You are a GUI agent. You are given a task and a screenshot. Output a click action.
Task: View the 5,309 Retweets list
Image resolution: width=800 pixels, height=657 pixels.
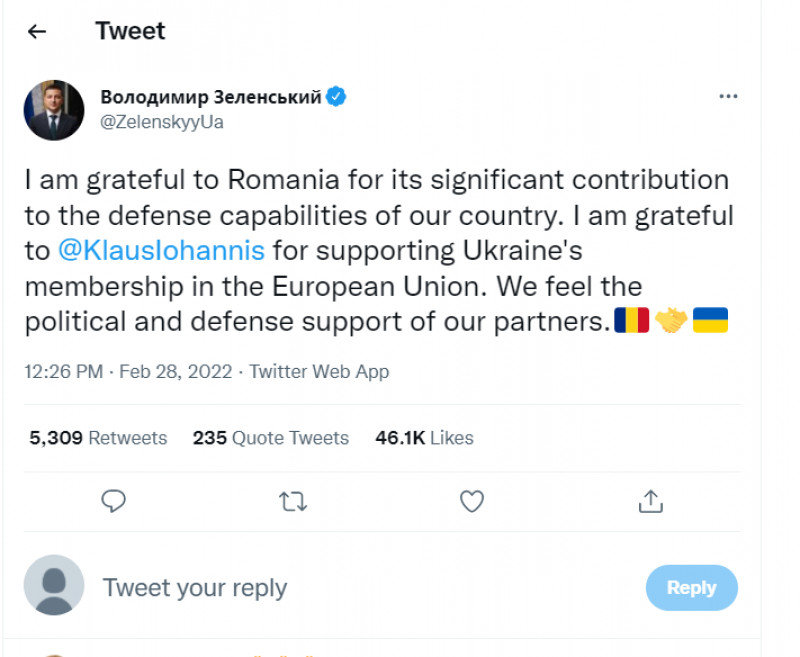pyautogui.click(x=98, y=438)
